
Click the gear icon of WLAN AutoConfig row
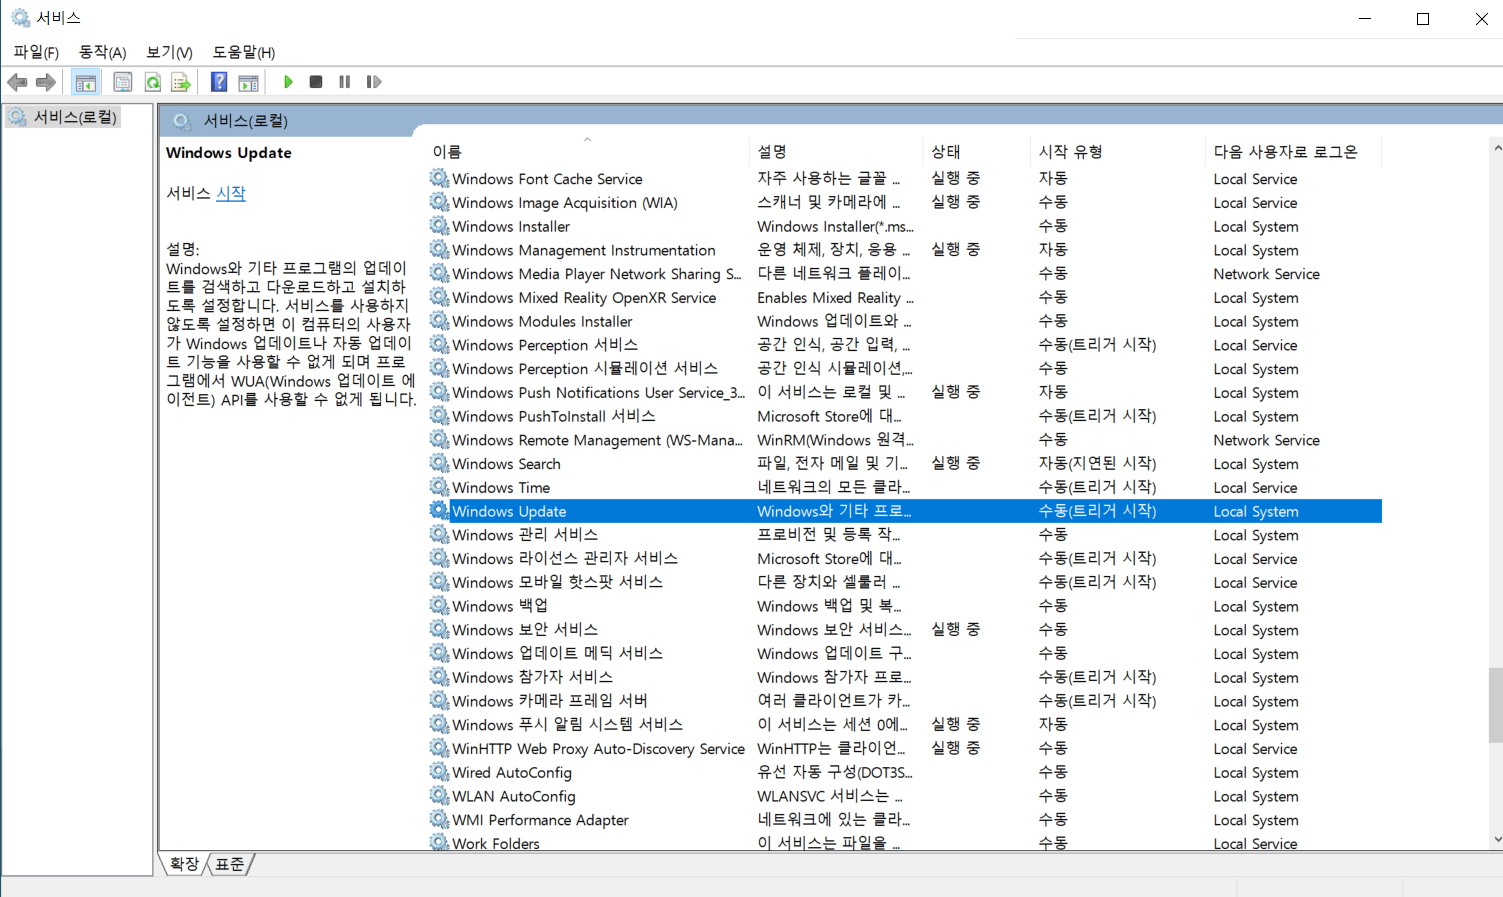439,796
